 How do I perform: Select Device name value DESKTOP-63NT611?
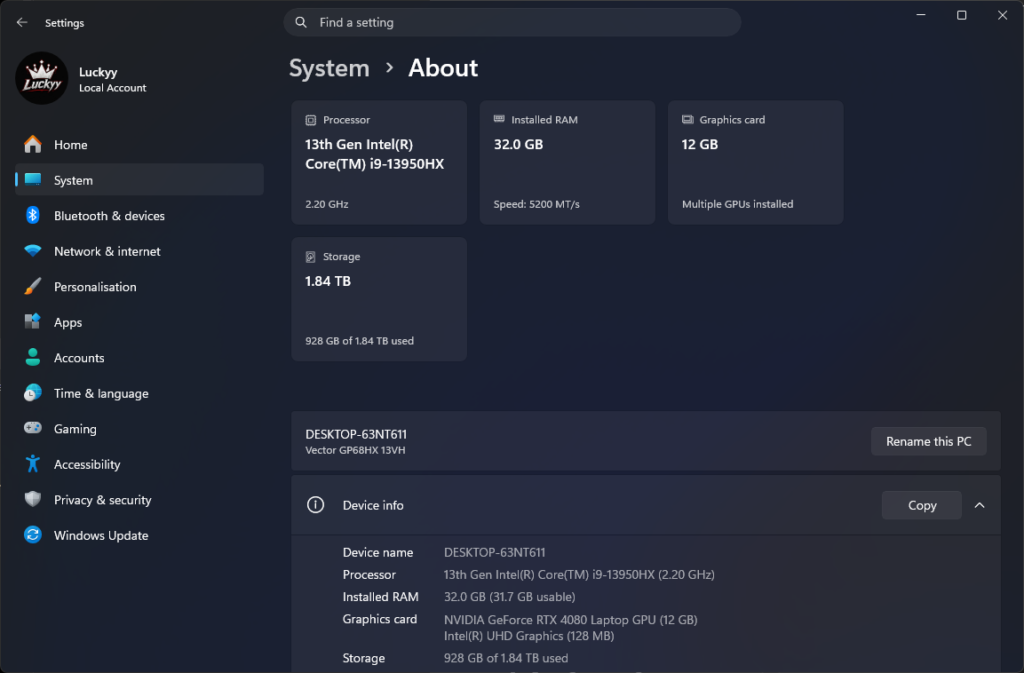tap(494, 552)
